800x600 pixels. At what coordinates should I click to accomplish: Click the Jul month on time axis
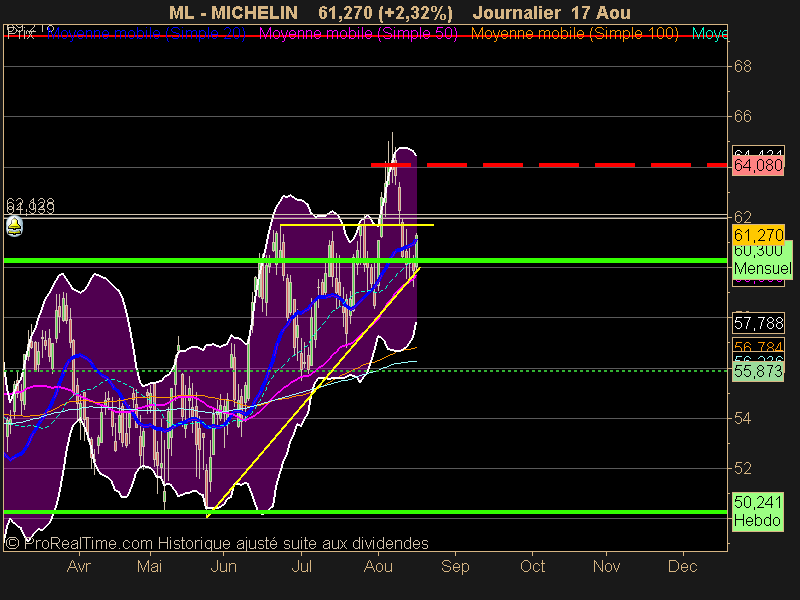[x=302, y=566]
